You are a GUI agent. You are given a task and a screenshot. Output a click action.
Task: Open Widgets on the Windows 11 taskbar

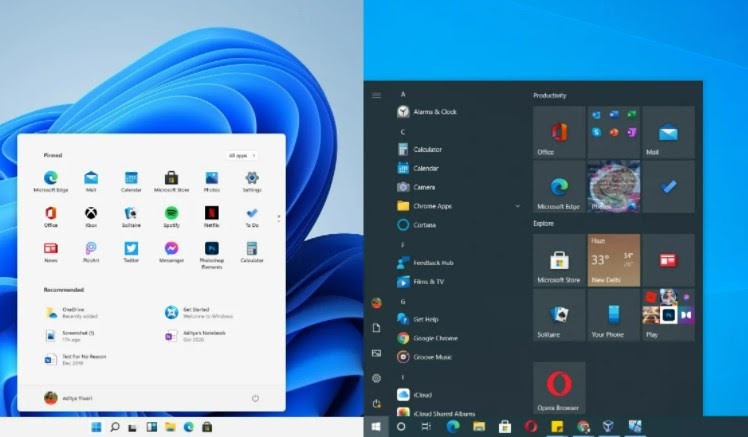[x=152, y=427]
